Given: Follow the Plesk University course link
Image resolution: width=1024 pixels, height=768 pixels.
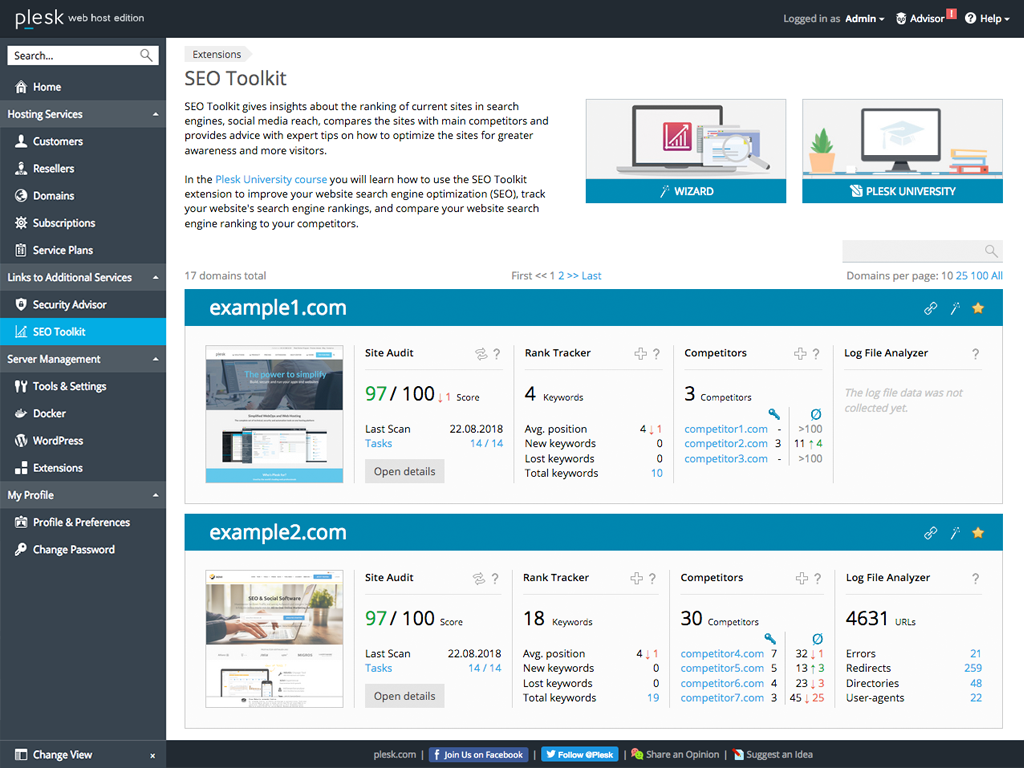Looking at the screenshot, I should click(271, 179).
